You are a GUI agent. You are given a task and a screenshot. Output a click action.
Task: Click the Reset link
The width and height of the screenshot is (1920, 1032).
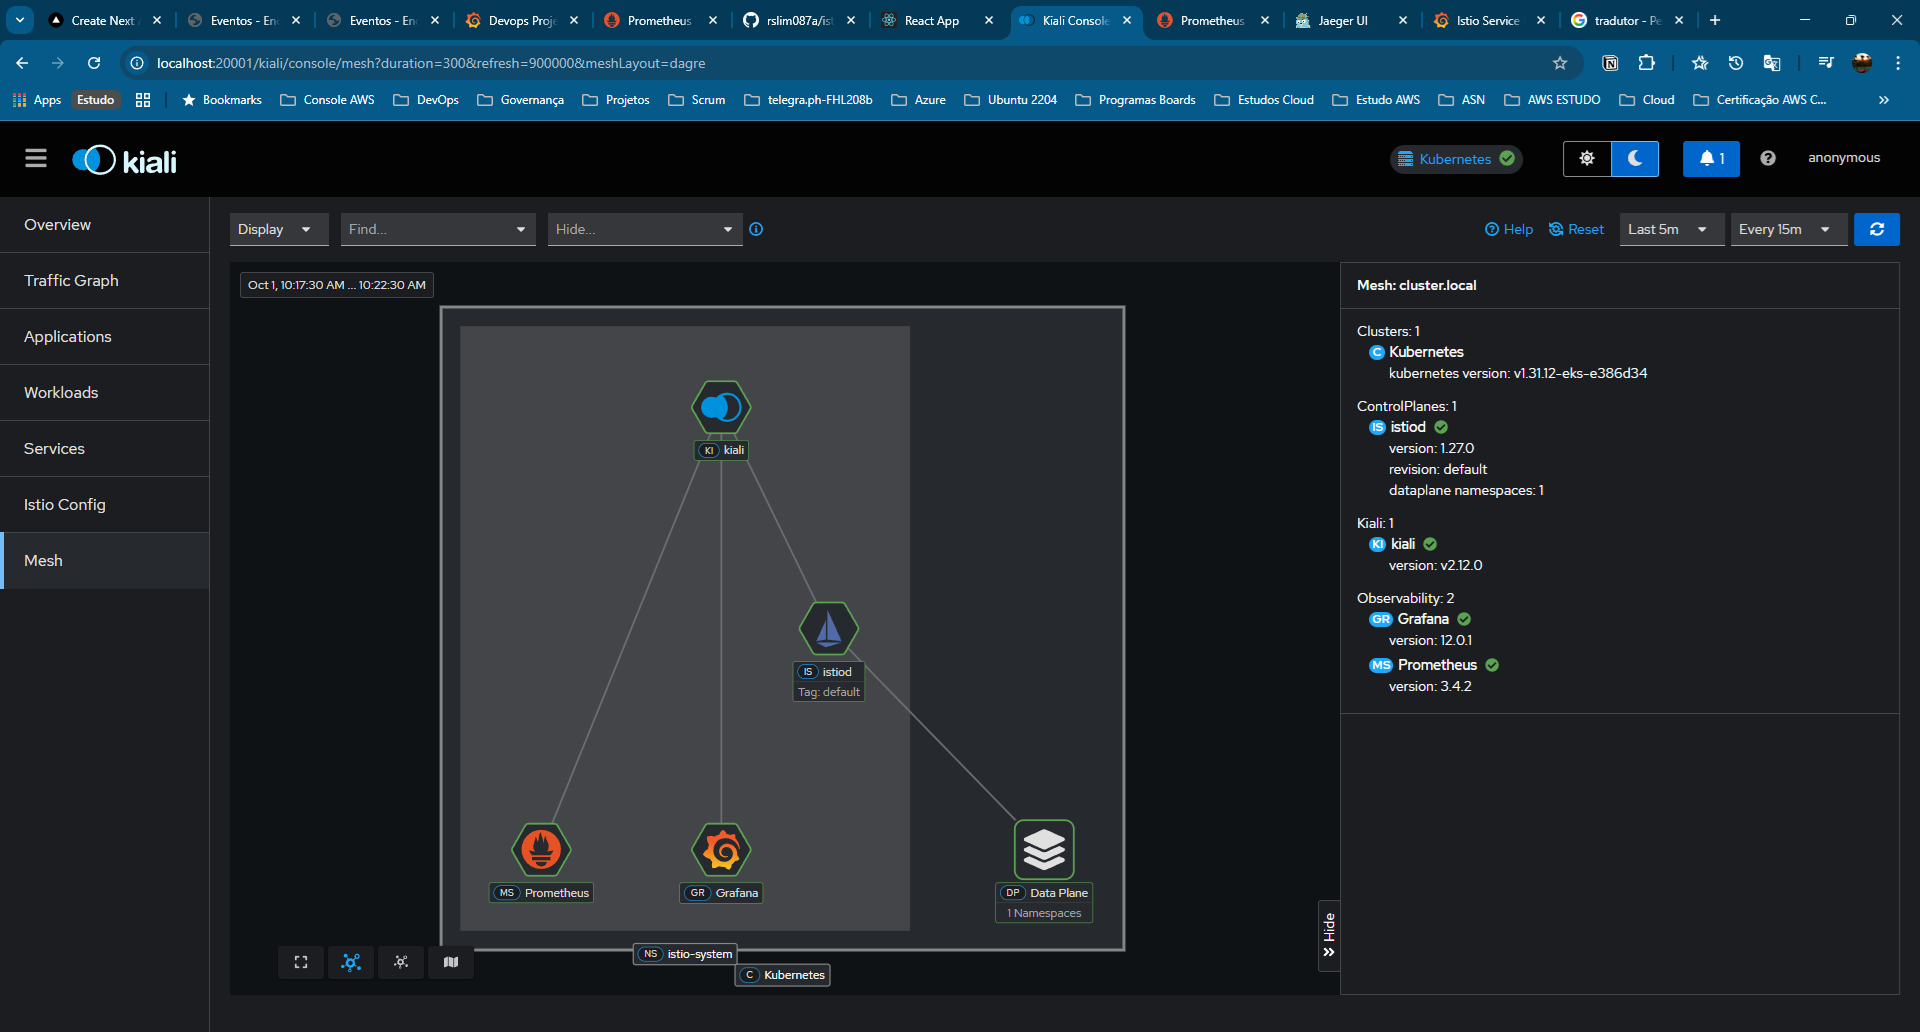(1577, 229)
